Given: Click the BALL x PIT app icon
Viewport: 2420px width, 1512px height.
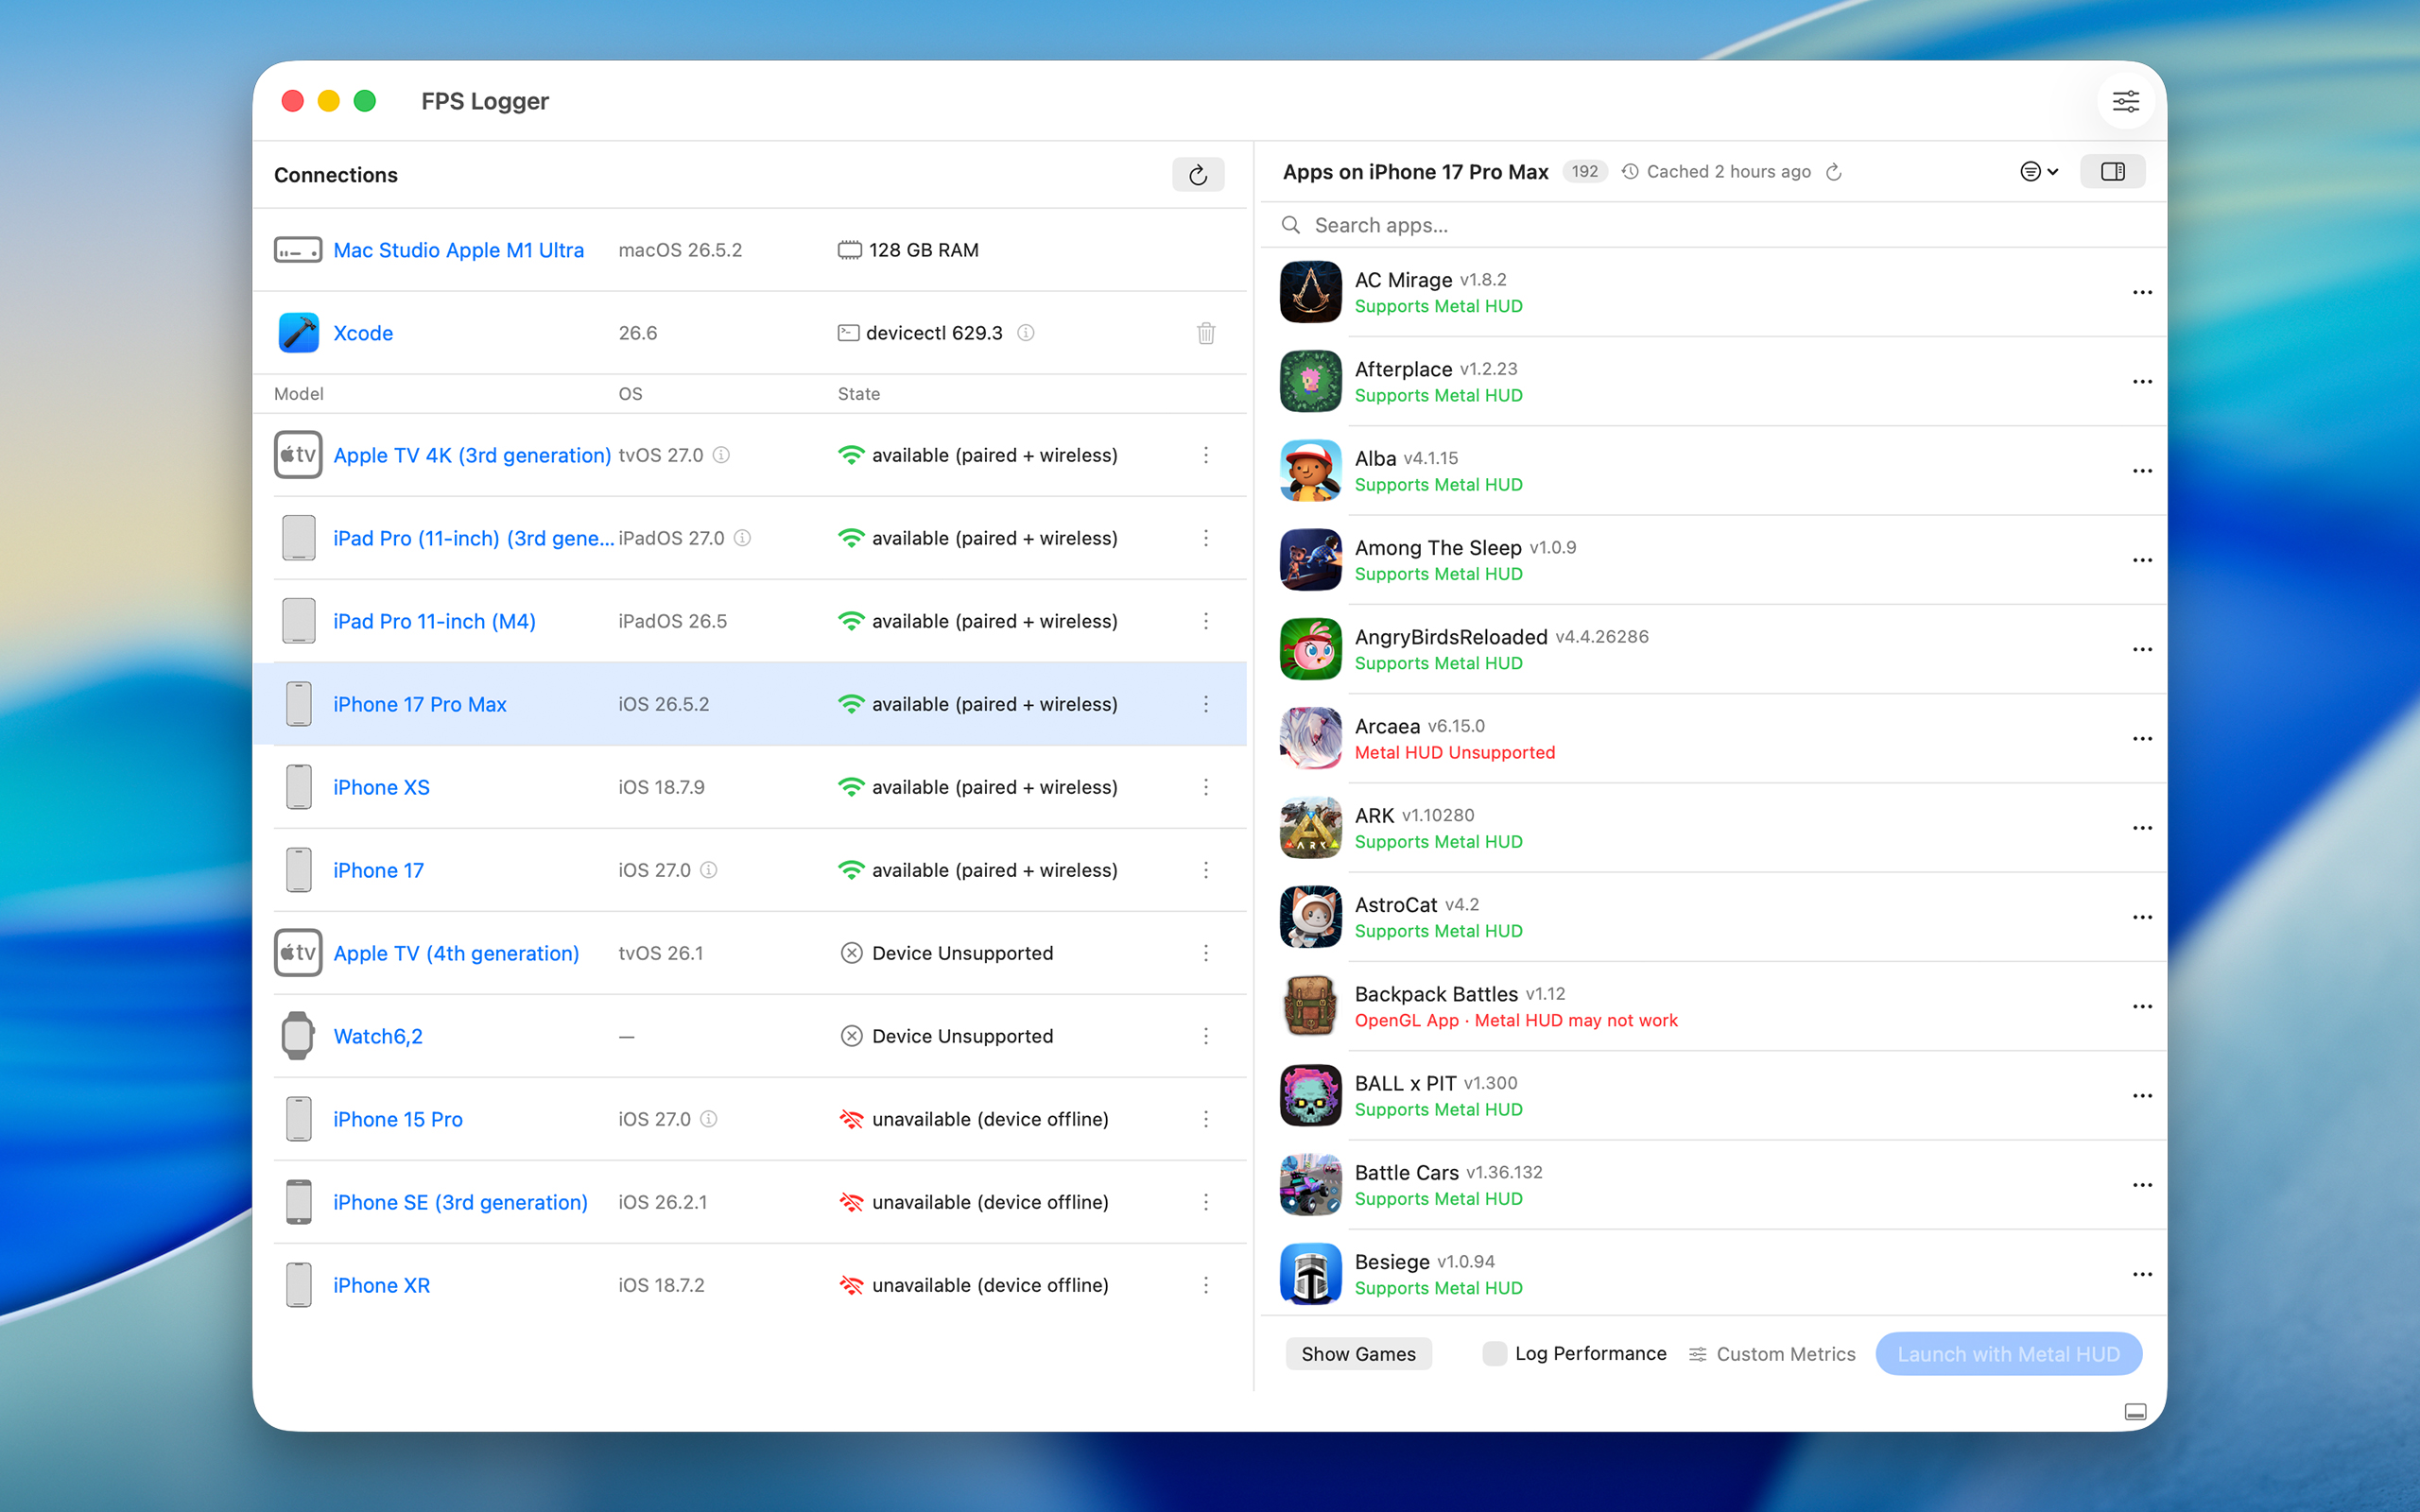Looking at the screenshot, I should click(1310, 1095).
